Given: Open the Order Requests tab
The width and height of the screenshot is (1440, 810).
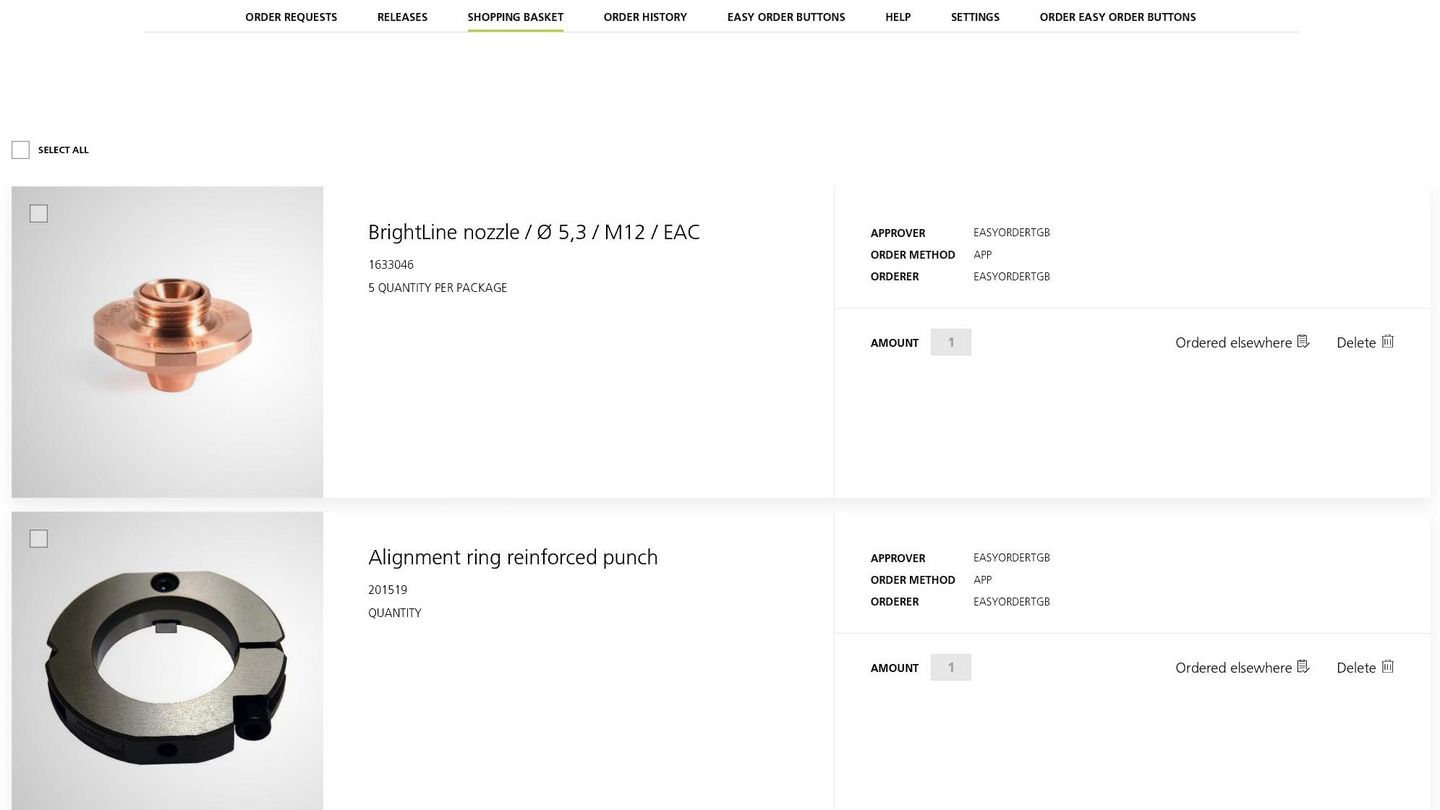Looking at the screenshot, I should 291,17.
